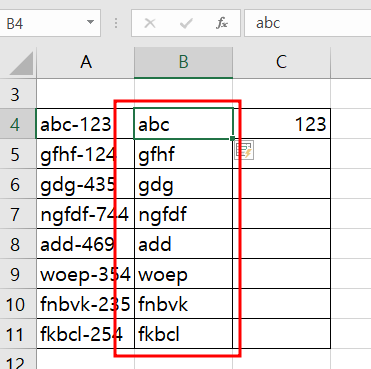Cancel entry with the X formula bar icon
Screen dimensions: 371x369
point(150,23)
